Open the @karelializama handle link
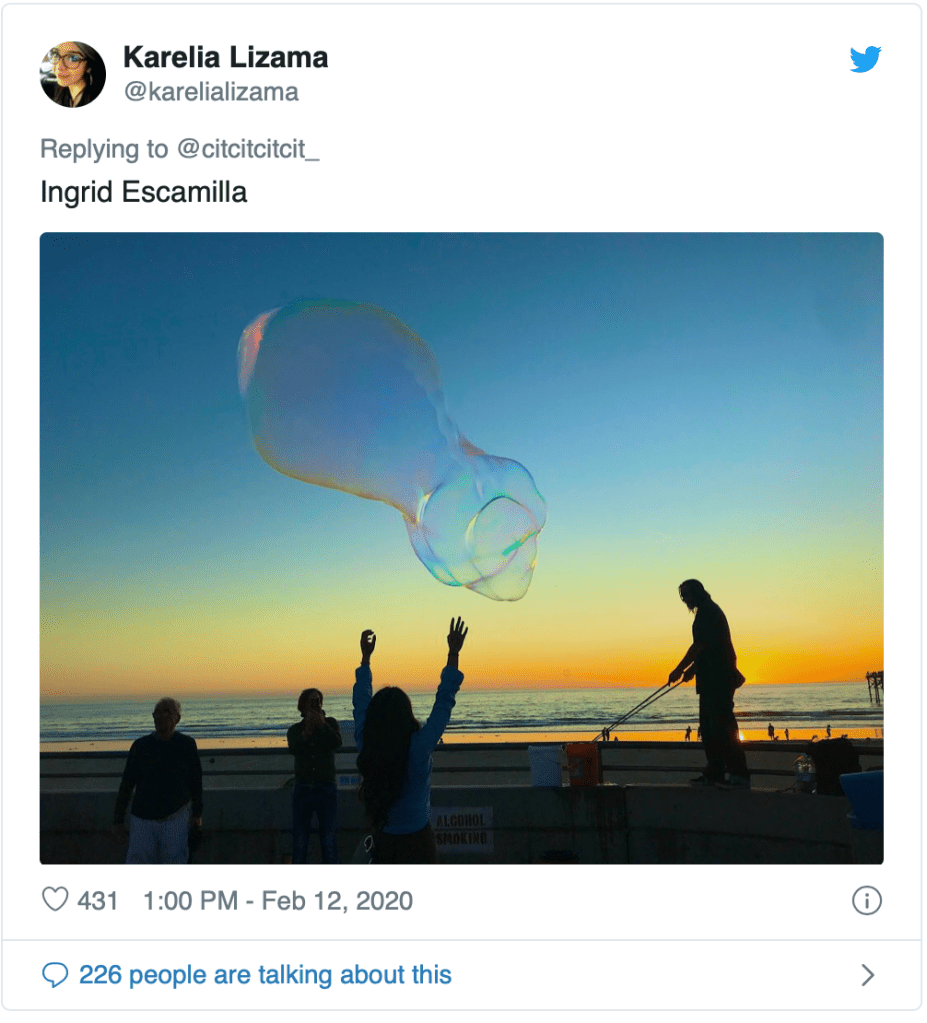Viewport: 927px width, 1023px height. point(210,92)
